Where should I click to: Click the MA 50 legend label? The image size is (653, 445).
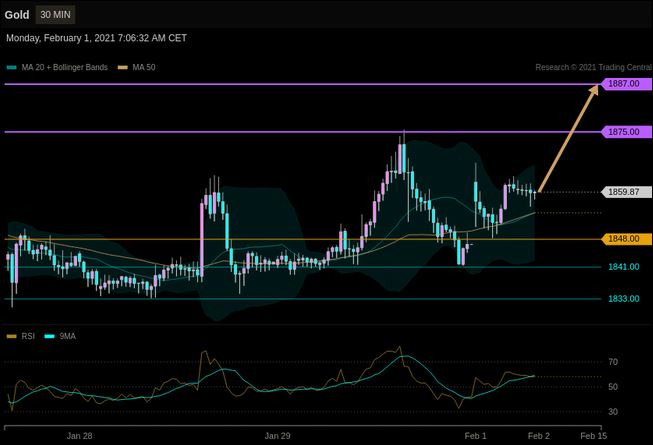[x=144, y=67]
